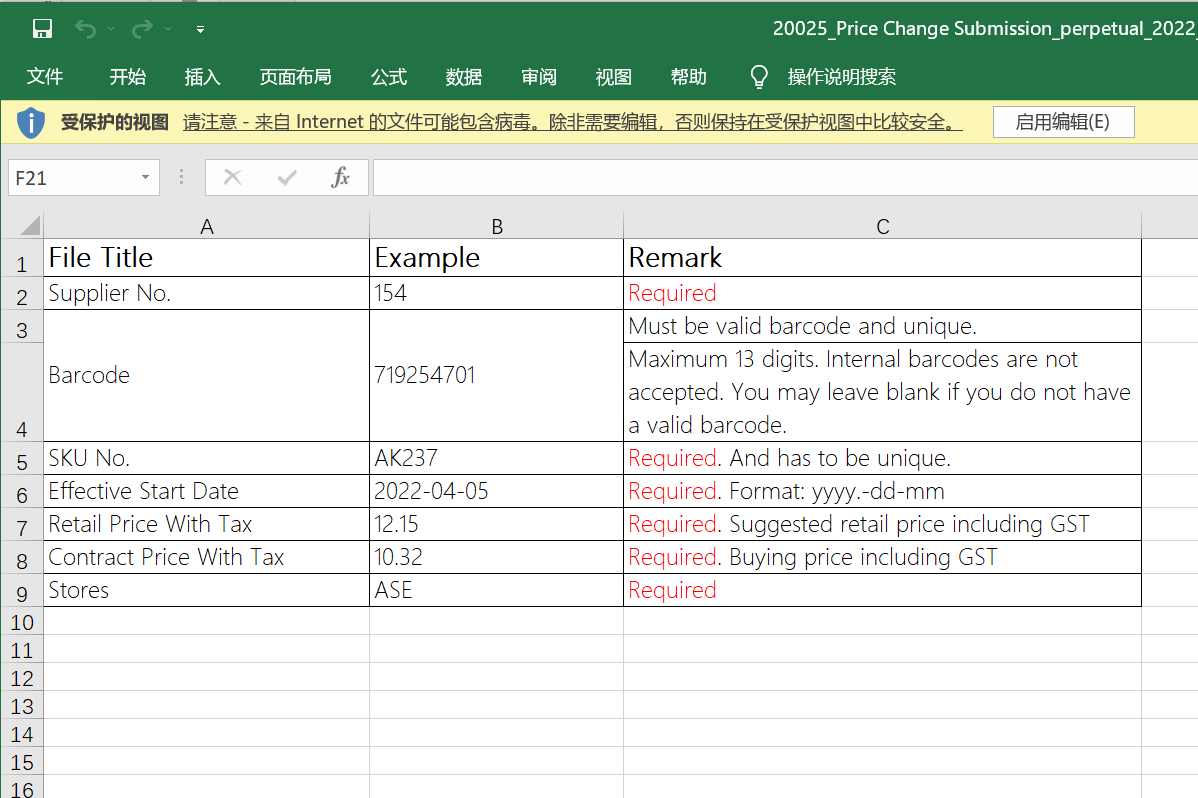1198x798 pixels.
Task: Click the 启用编辑(E) Enable Editing button
Action: 1063,122
